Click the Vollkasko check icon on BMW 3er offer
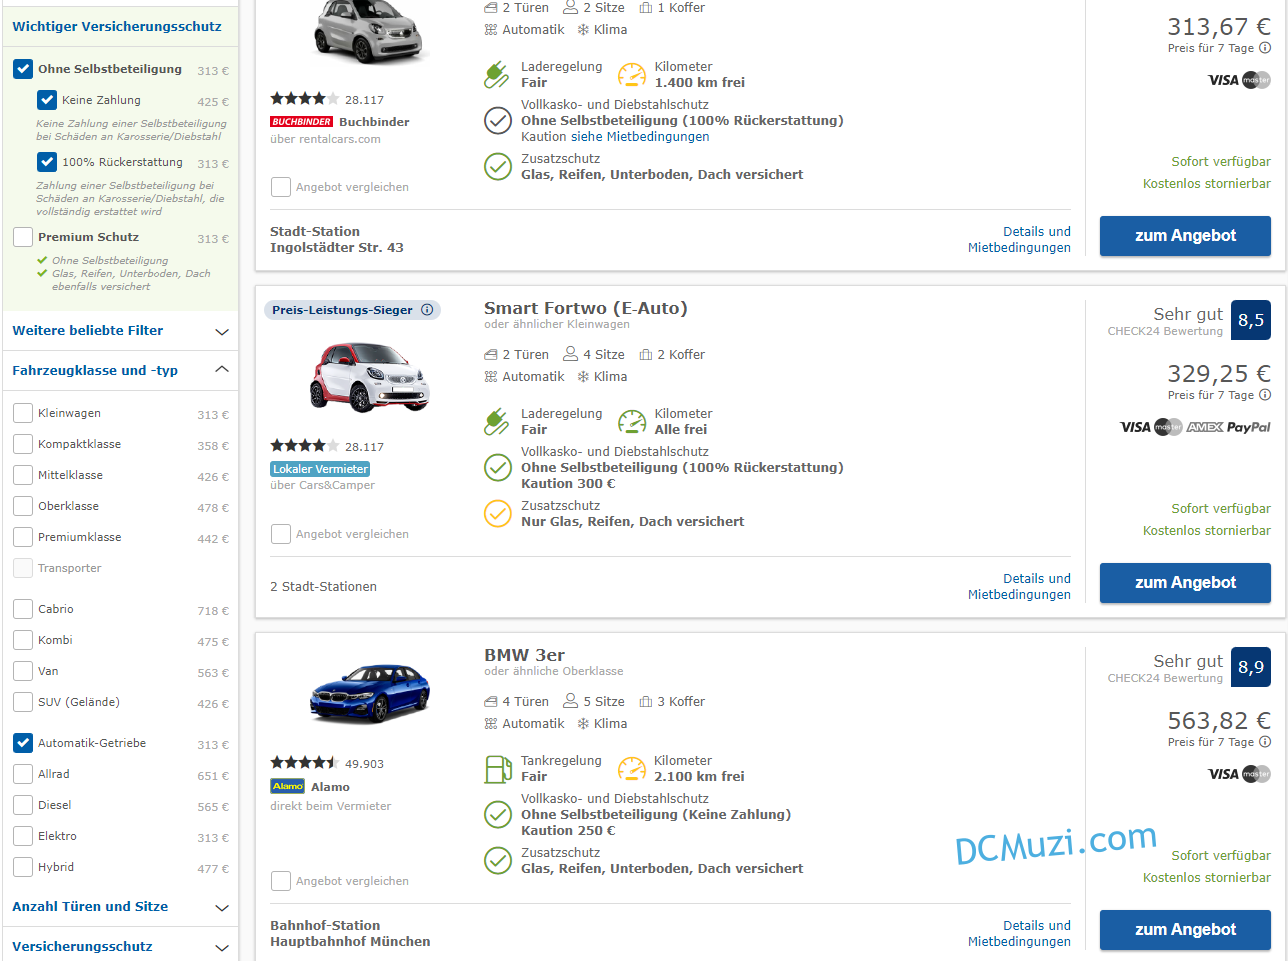 498,814
